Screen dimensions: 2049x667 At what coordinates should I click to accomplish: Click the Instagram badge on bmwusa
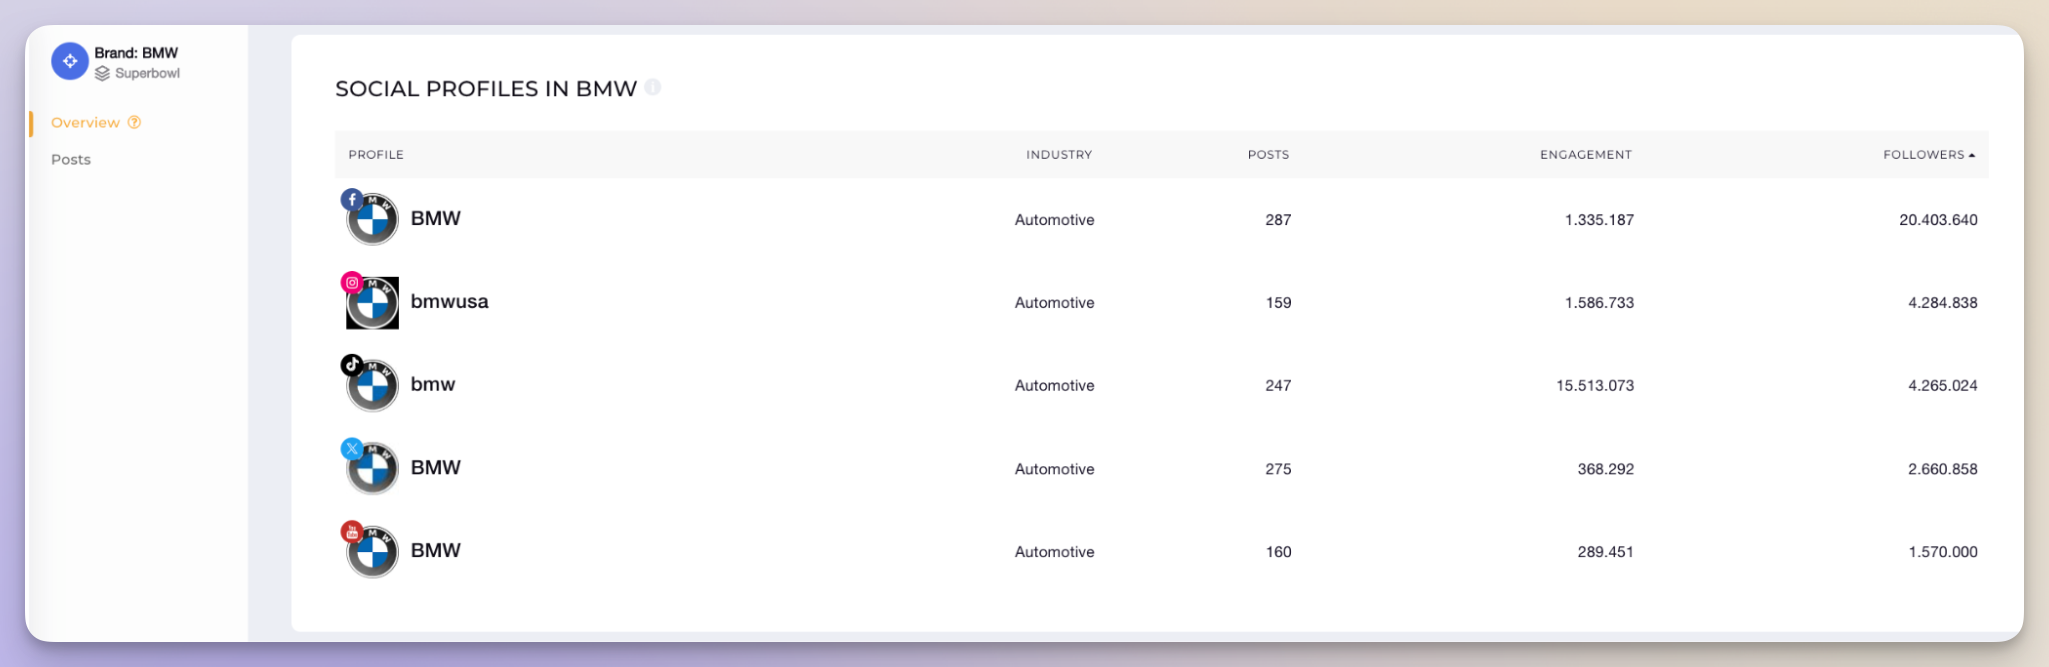pos(352,282)
